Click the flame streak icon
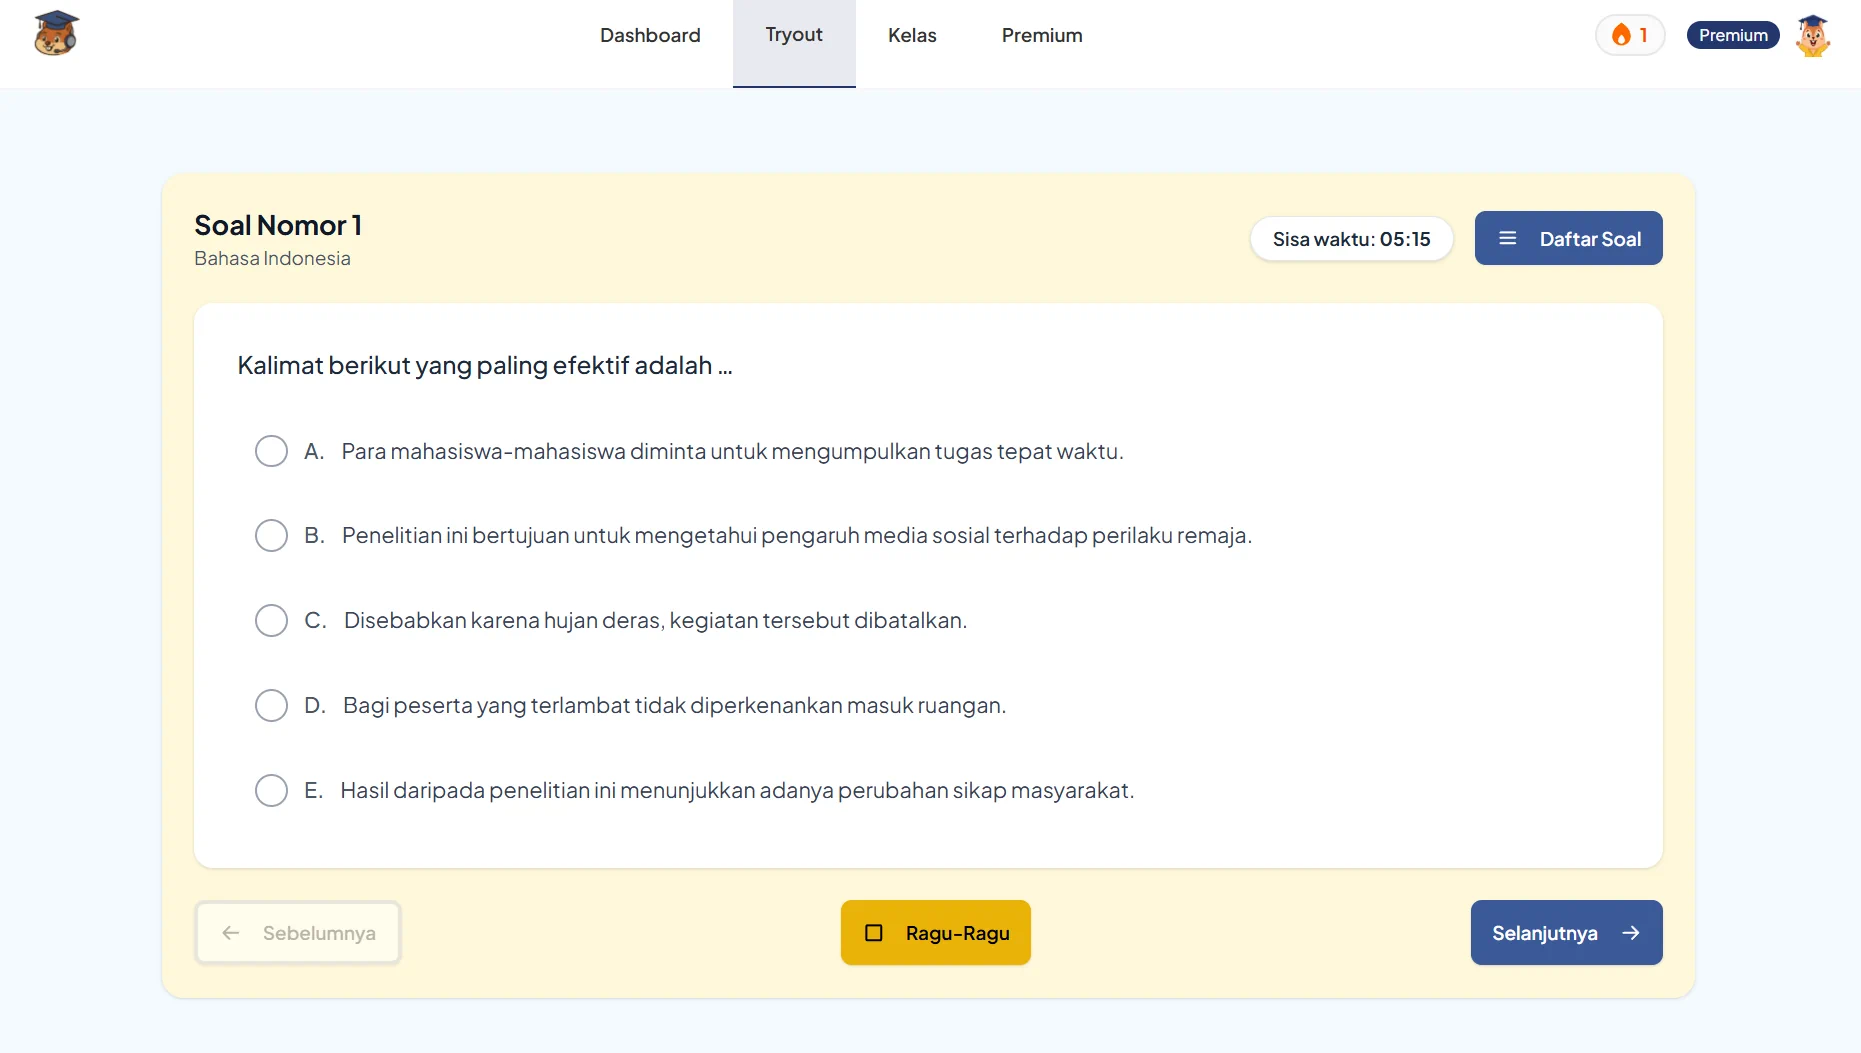This screenshot has width=1861, height=1053. point(1621,35)
